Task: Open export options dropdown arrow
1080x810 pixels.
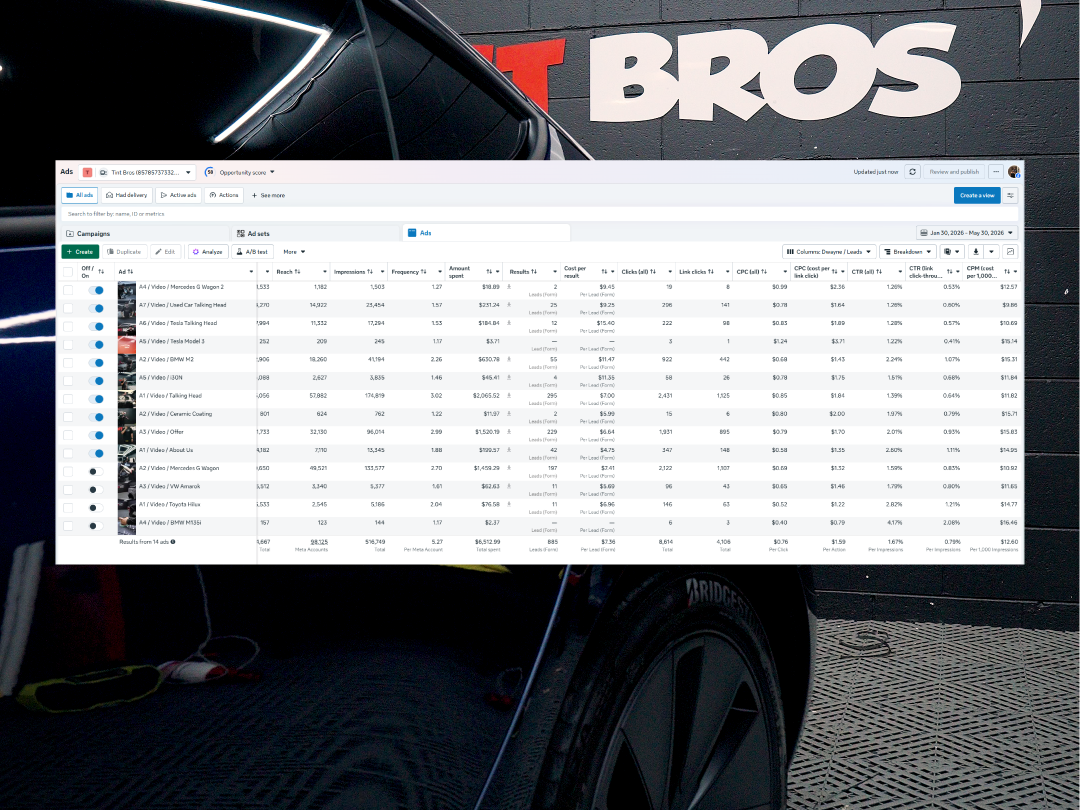Action: click(992, 252)
